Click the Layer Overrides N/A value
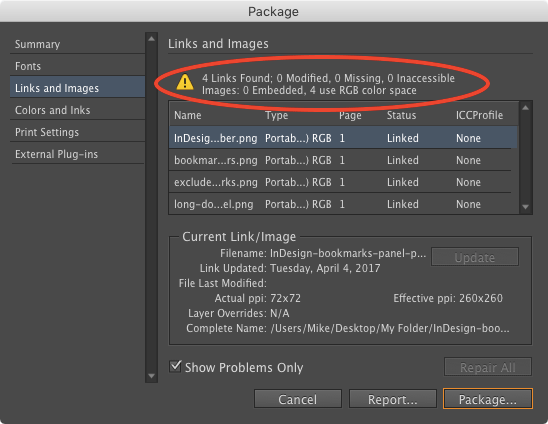This screenshot has width=548, height=424. pyautogui.click(x=280, y=313)
